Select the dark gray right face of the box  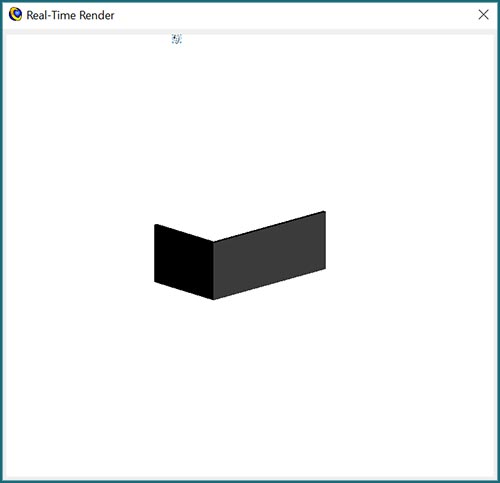(269, 255)
